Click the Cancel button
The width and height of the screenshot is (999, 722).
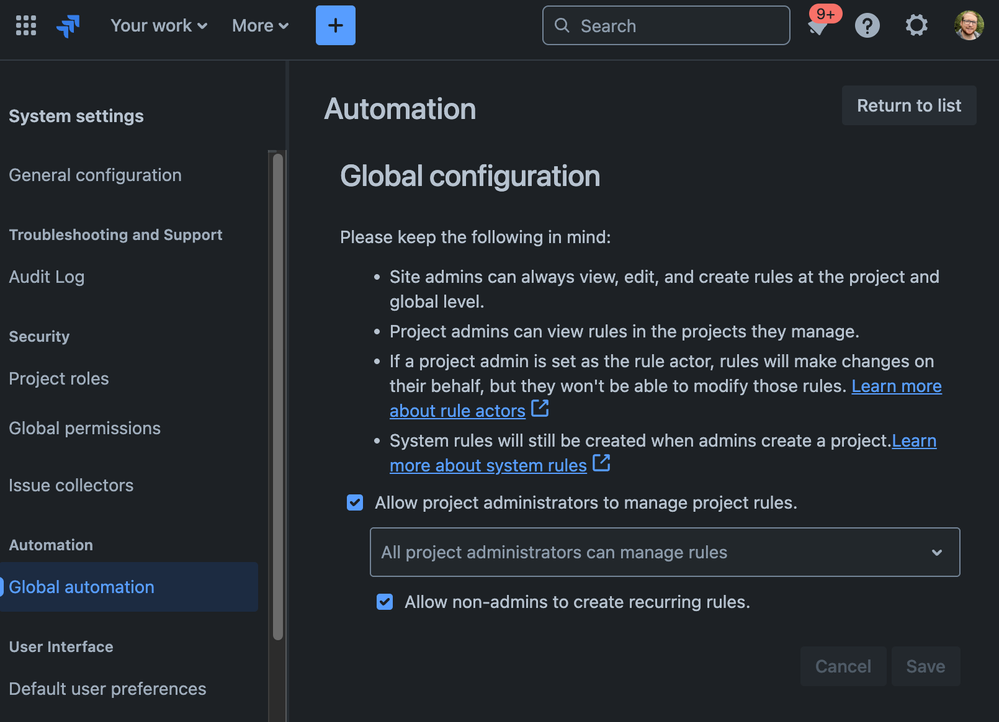click(843, 666)
